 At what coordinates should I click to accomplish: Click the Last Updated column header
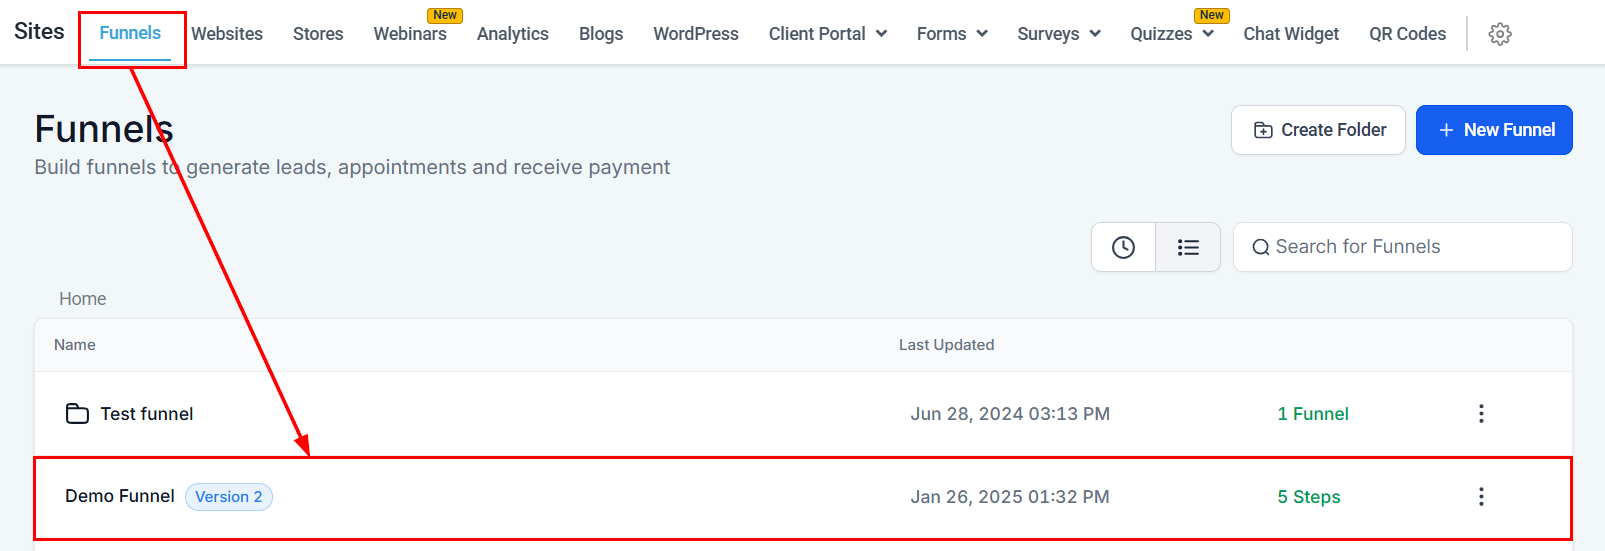[x=946, y=345]
